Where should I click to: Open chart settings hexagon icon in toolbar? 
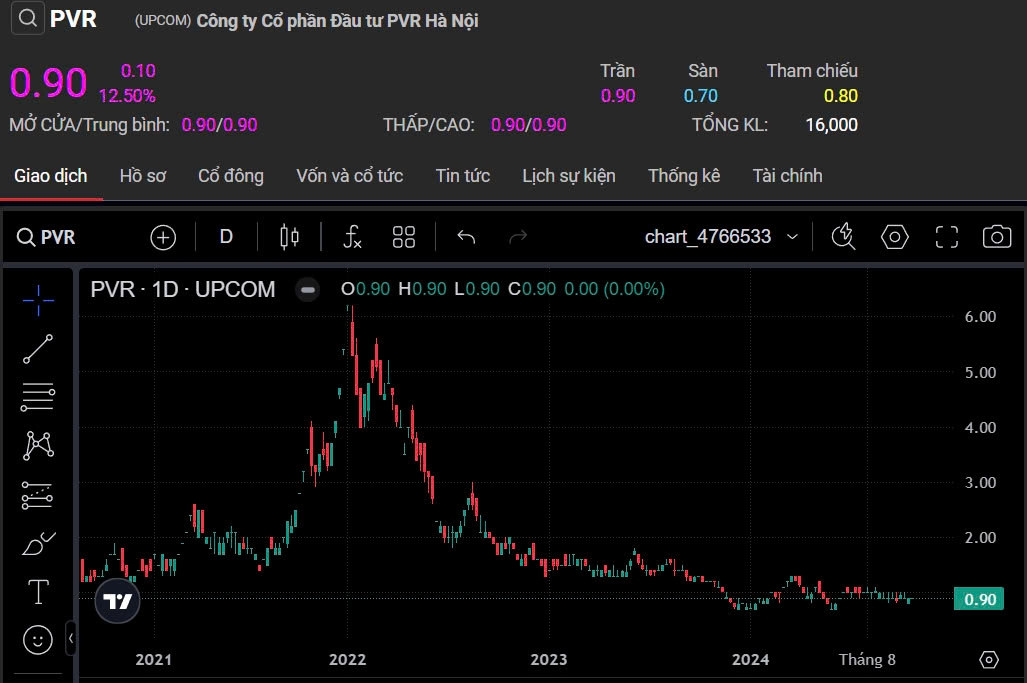pos(895,237)
